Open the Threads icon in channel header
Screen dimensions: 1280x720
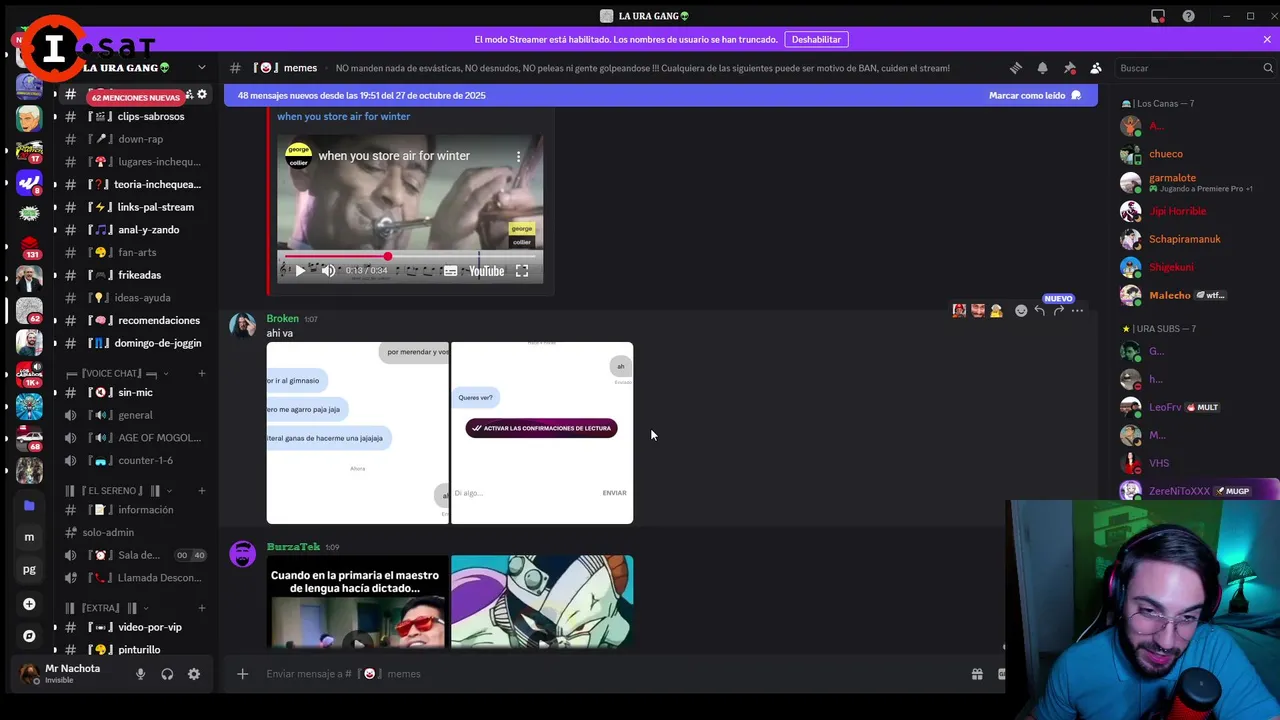click(x=1016, y=68)
